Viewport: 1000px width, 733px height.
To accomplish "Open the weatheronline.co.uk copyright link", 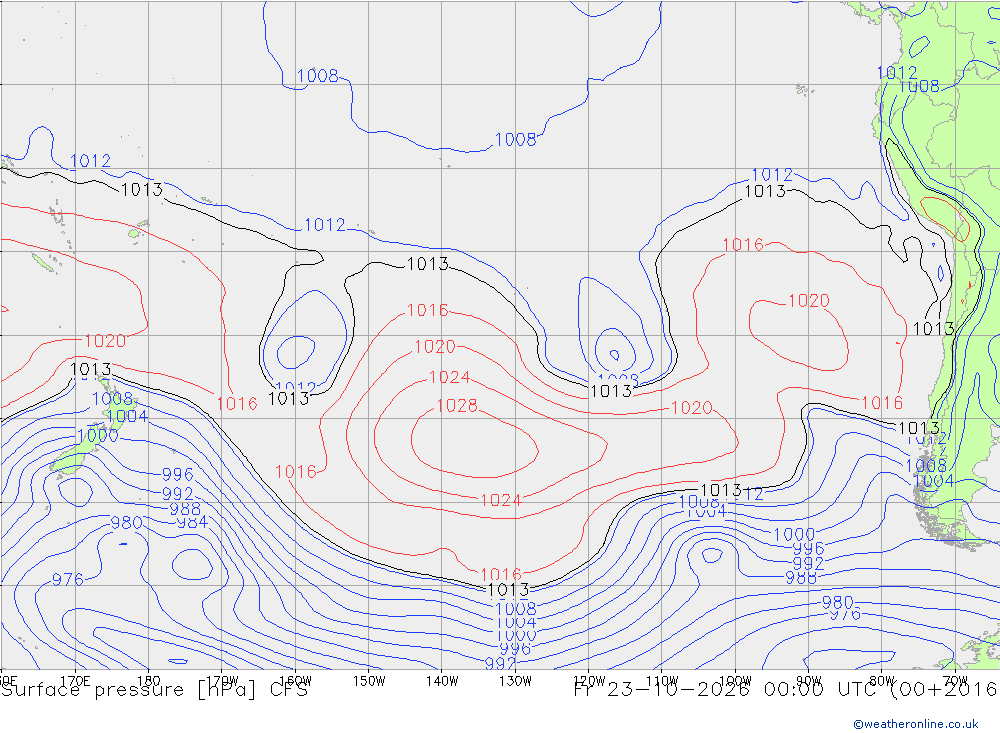I will 916,724.
